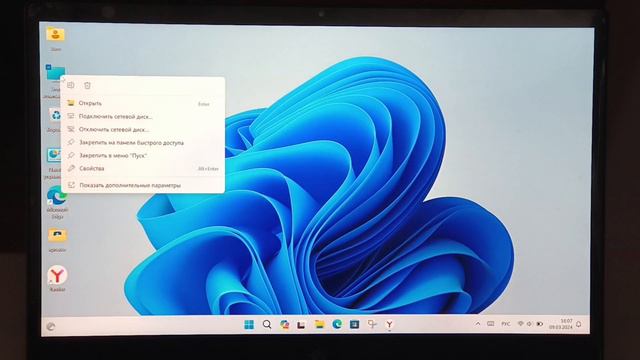
Task: Select Microsoft Edge desktop shortcut
Action: pyautogui.click(x=57, y=203)
